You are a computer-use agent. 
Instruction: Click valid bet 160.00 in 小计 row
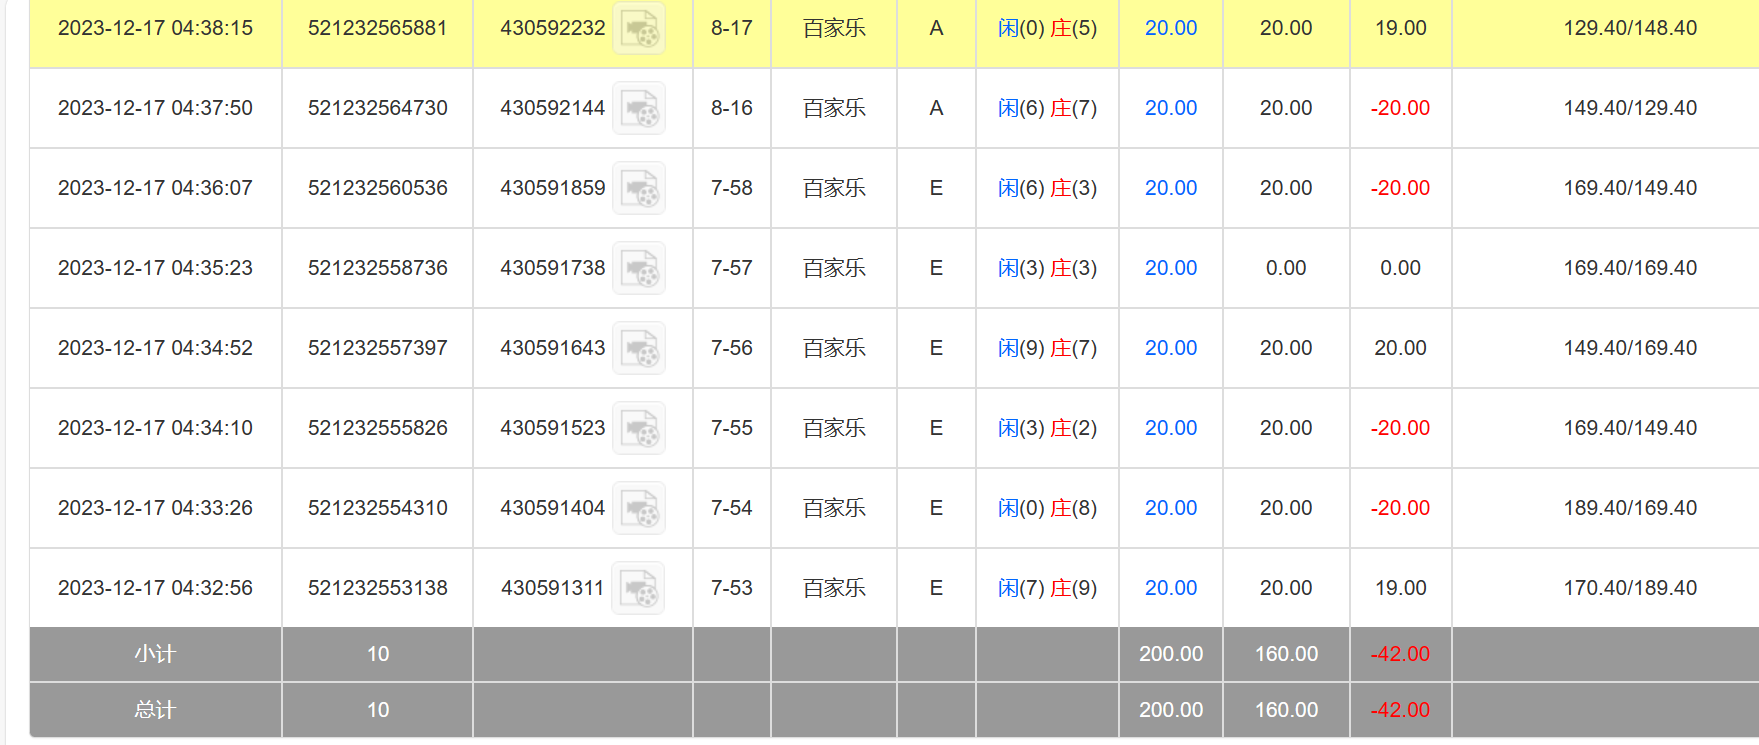tap(1286, 654)
